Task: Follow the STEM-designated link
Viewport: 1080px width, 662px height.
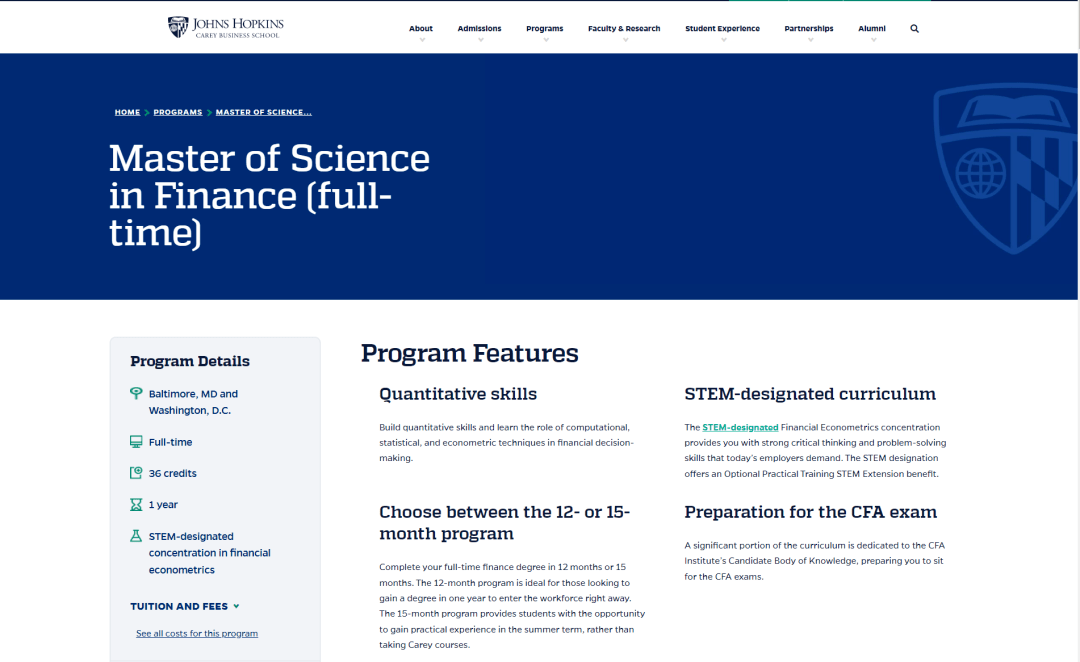Action: click(740, 427)
